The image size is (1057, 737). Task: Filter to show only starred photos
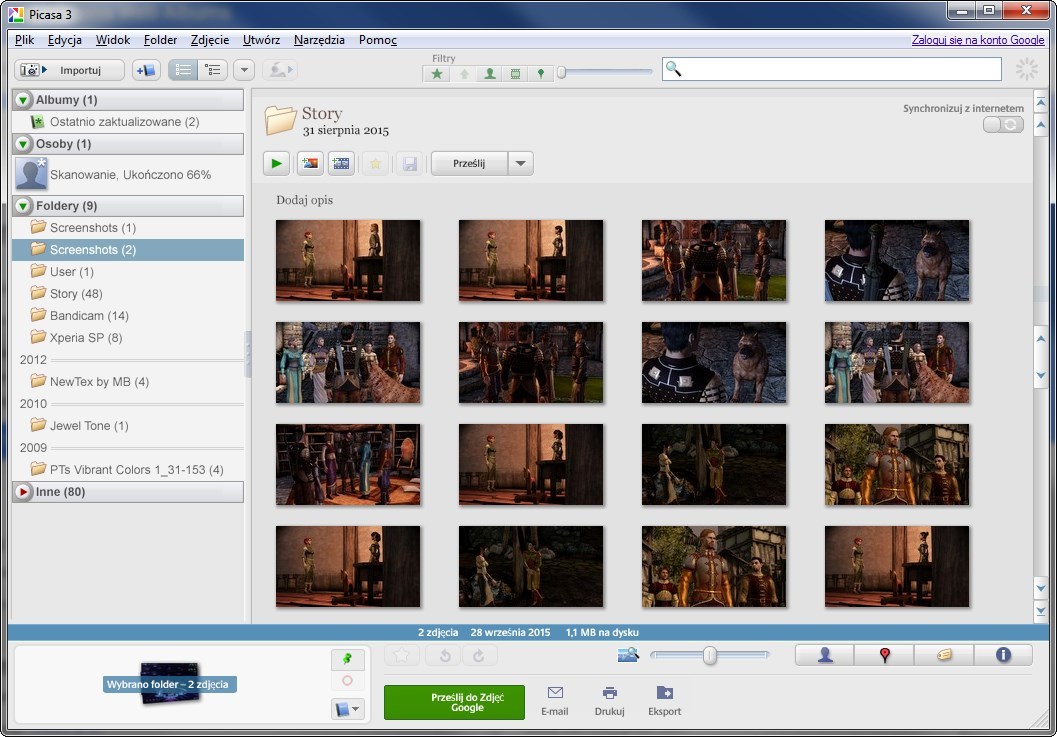[437, 73]
